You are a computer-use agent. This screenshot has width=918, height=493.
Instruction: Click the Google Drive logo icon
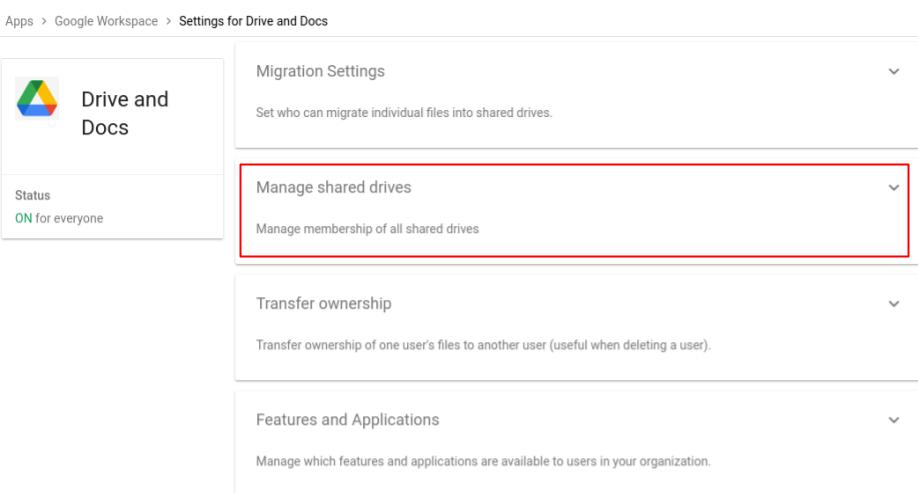point(37,98)
